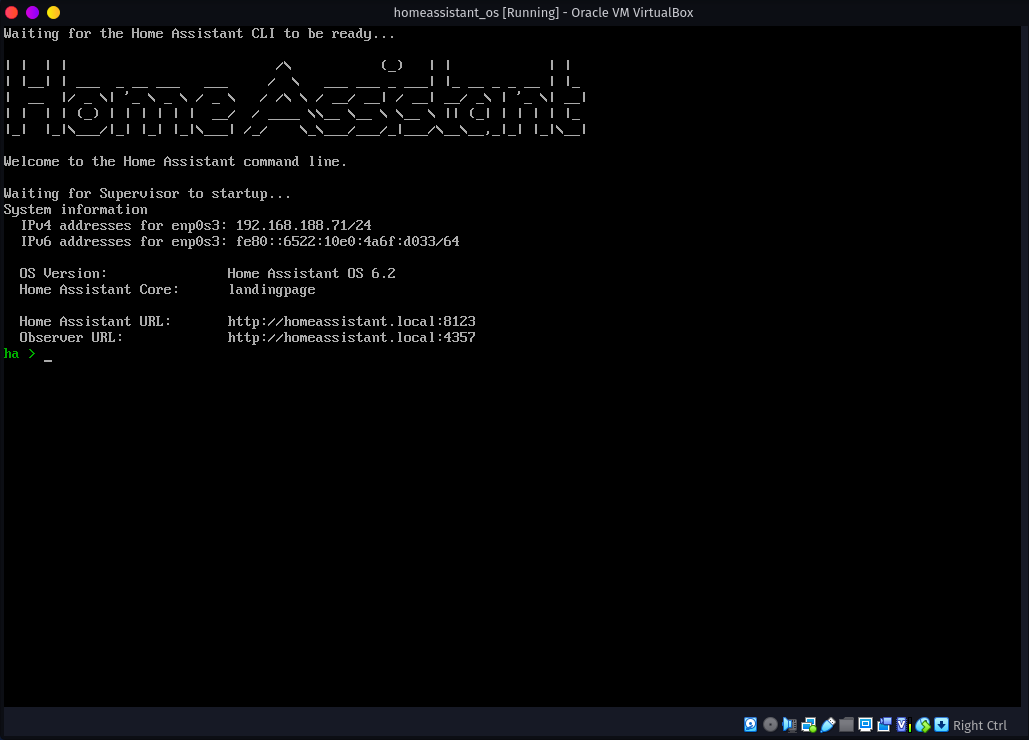
Task: Open the optical drive status icon
Action: click(x=770, y=725)
